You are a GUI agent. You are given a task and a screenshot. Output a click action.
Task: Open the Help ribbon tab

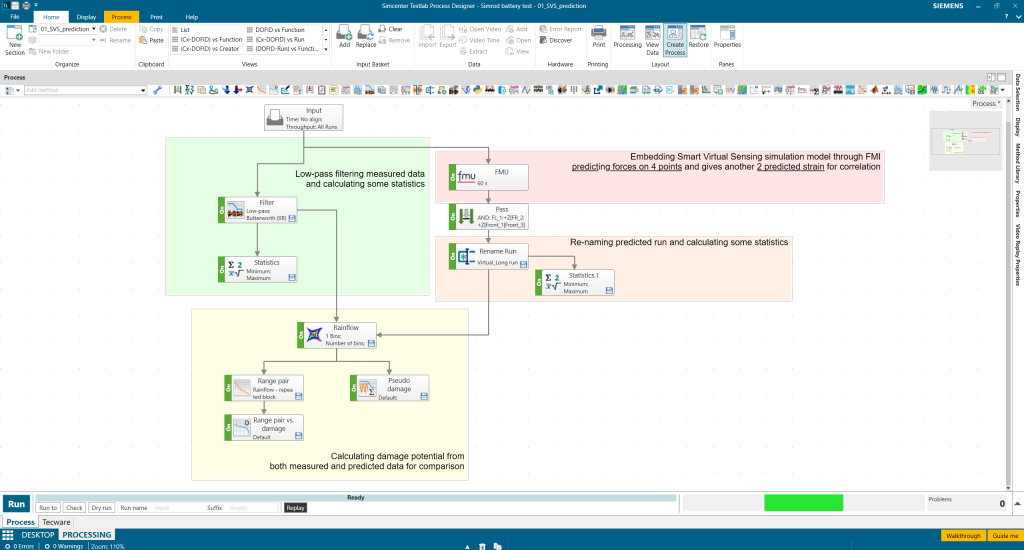coord(191,17)
